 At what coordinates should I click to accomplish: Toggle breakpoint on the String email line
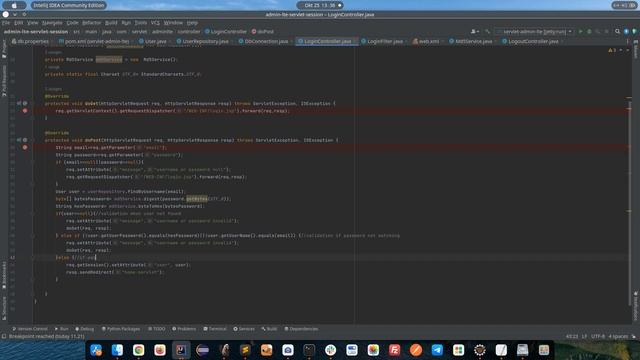tap(25, 147)
